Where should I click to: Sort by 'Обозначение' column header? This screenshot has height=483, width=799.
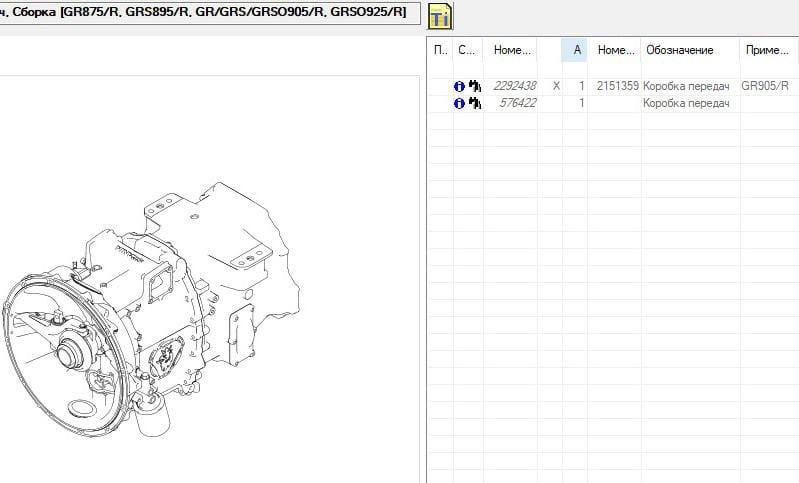coord(690,50)
